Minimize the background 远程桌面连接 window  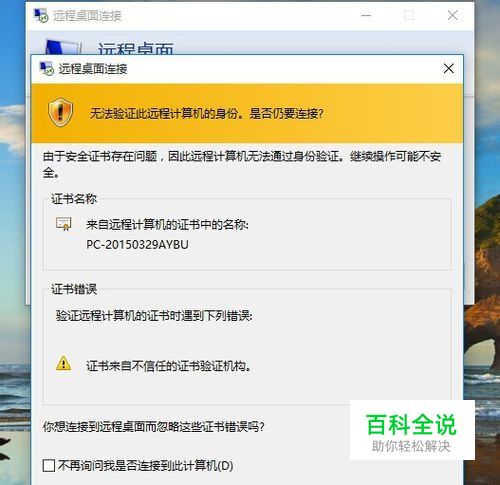(x=366, y=15)
